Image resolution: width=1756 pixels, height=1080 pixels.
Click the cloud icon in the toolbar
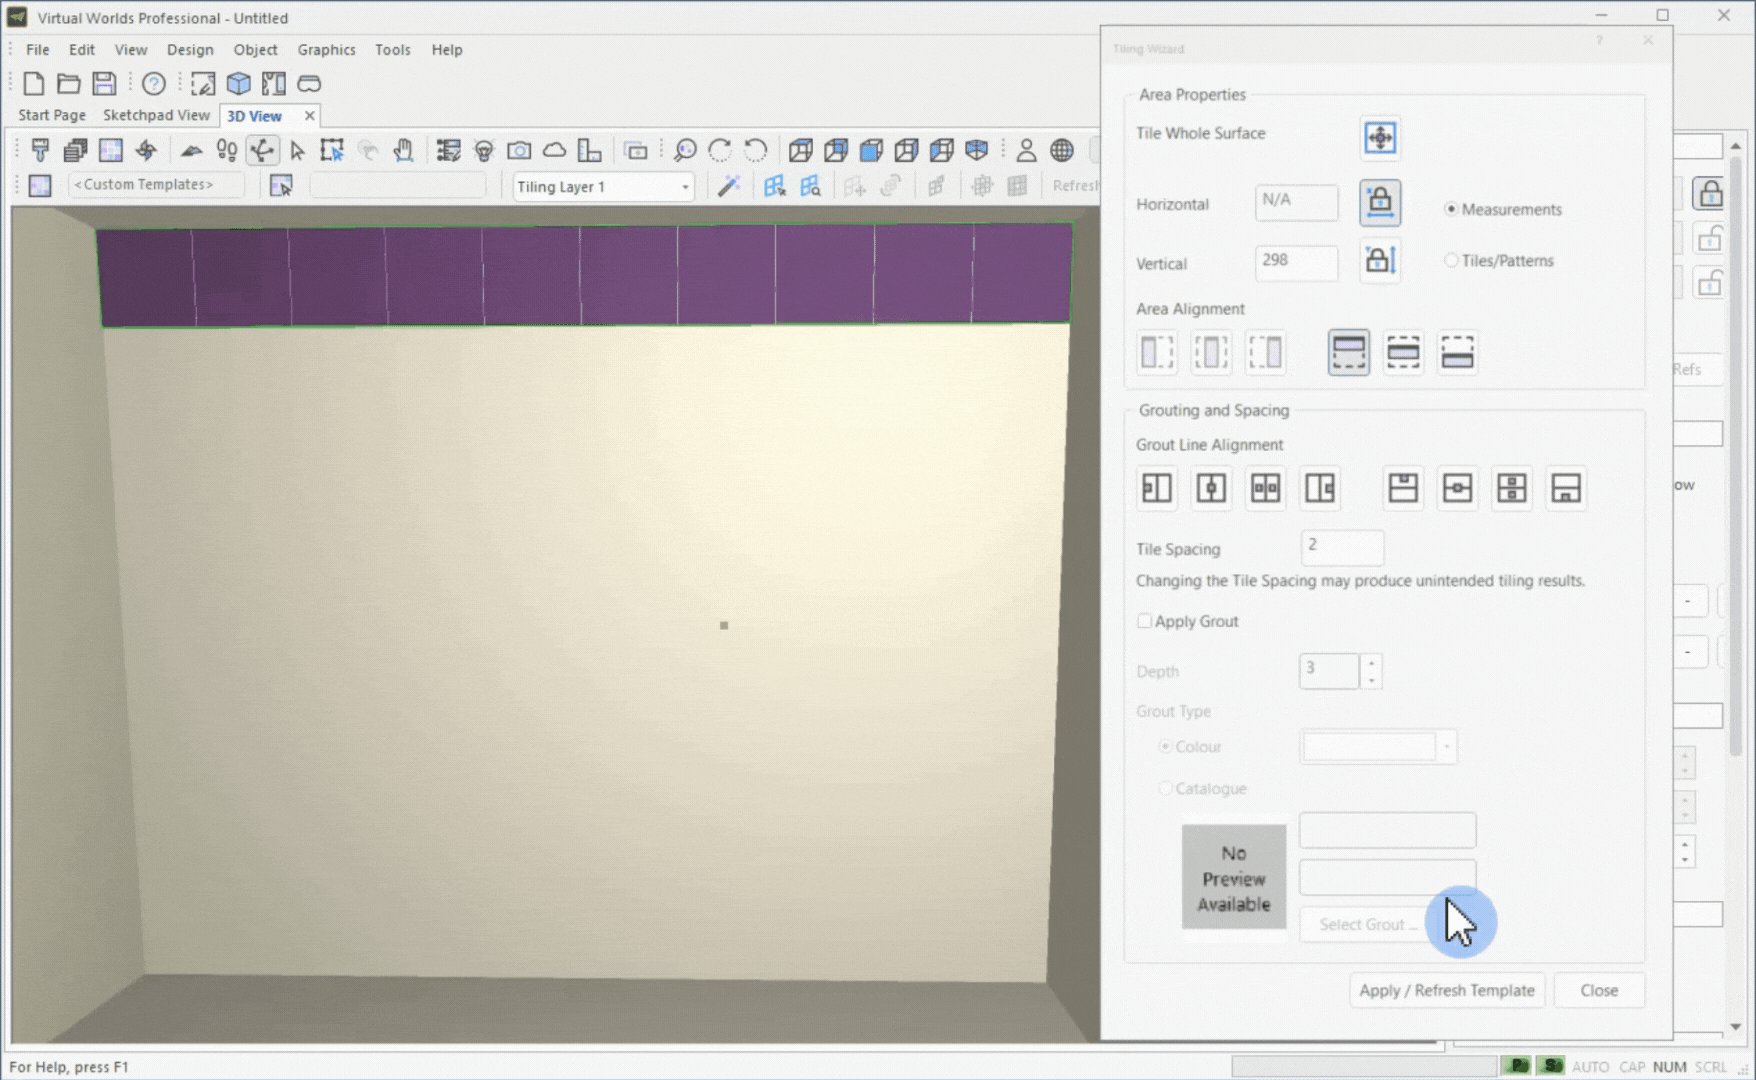click(554, 151)
